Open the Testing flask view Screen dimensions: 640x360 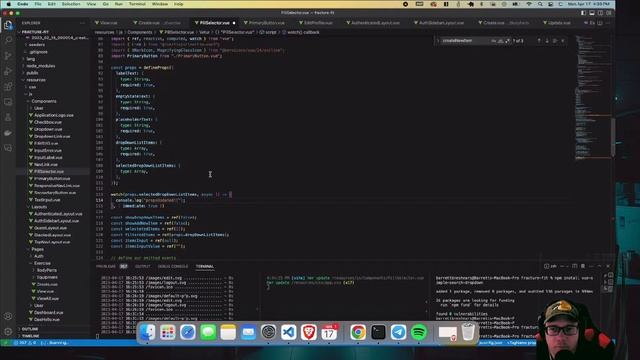(x=8, y=117)
